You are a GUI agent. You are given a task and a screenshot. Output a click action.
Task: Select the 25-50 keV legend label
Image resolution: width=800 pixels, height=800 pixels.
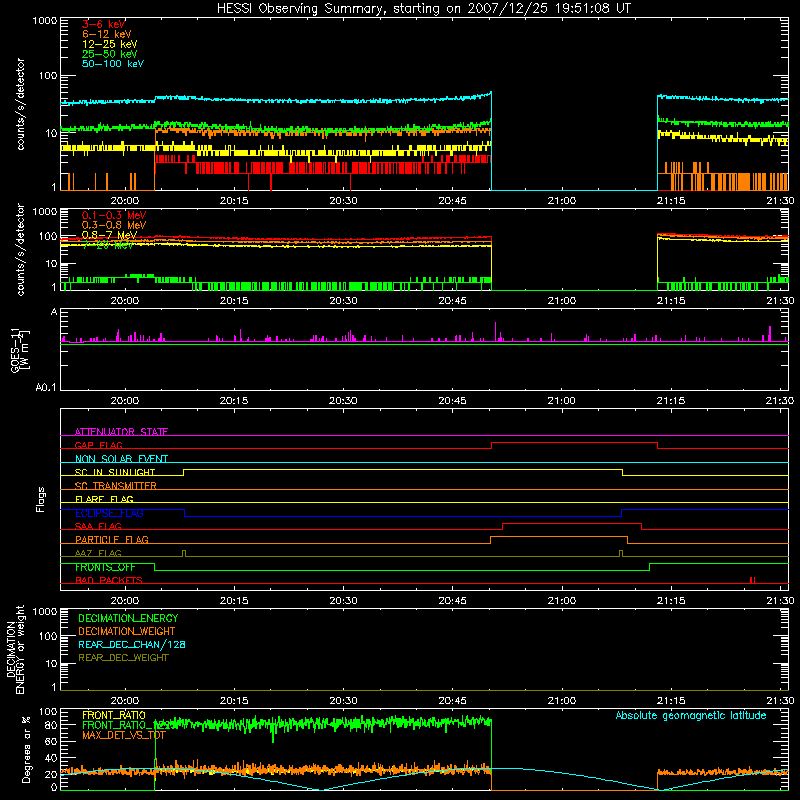pyautogui.click(x=110, y=54)
